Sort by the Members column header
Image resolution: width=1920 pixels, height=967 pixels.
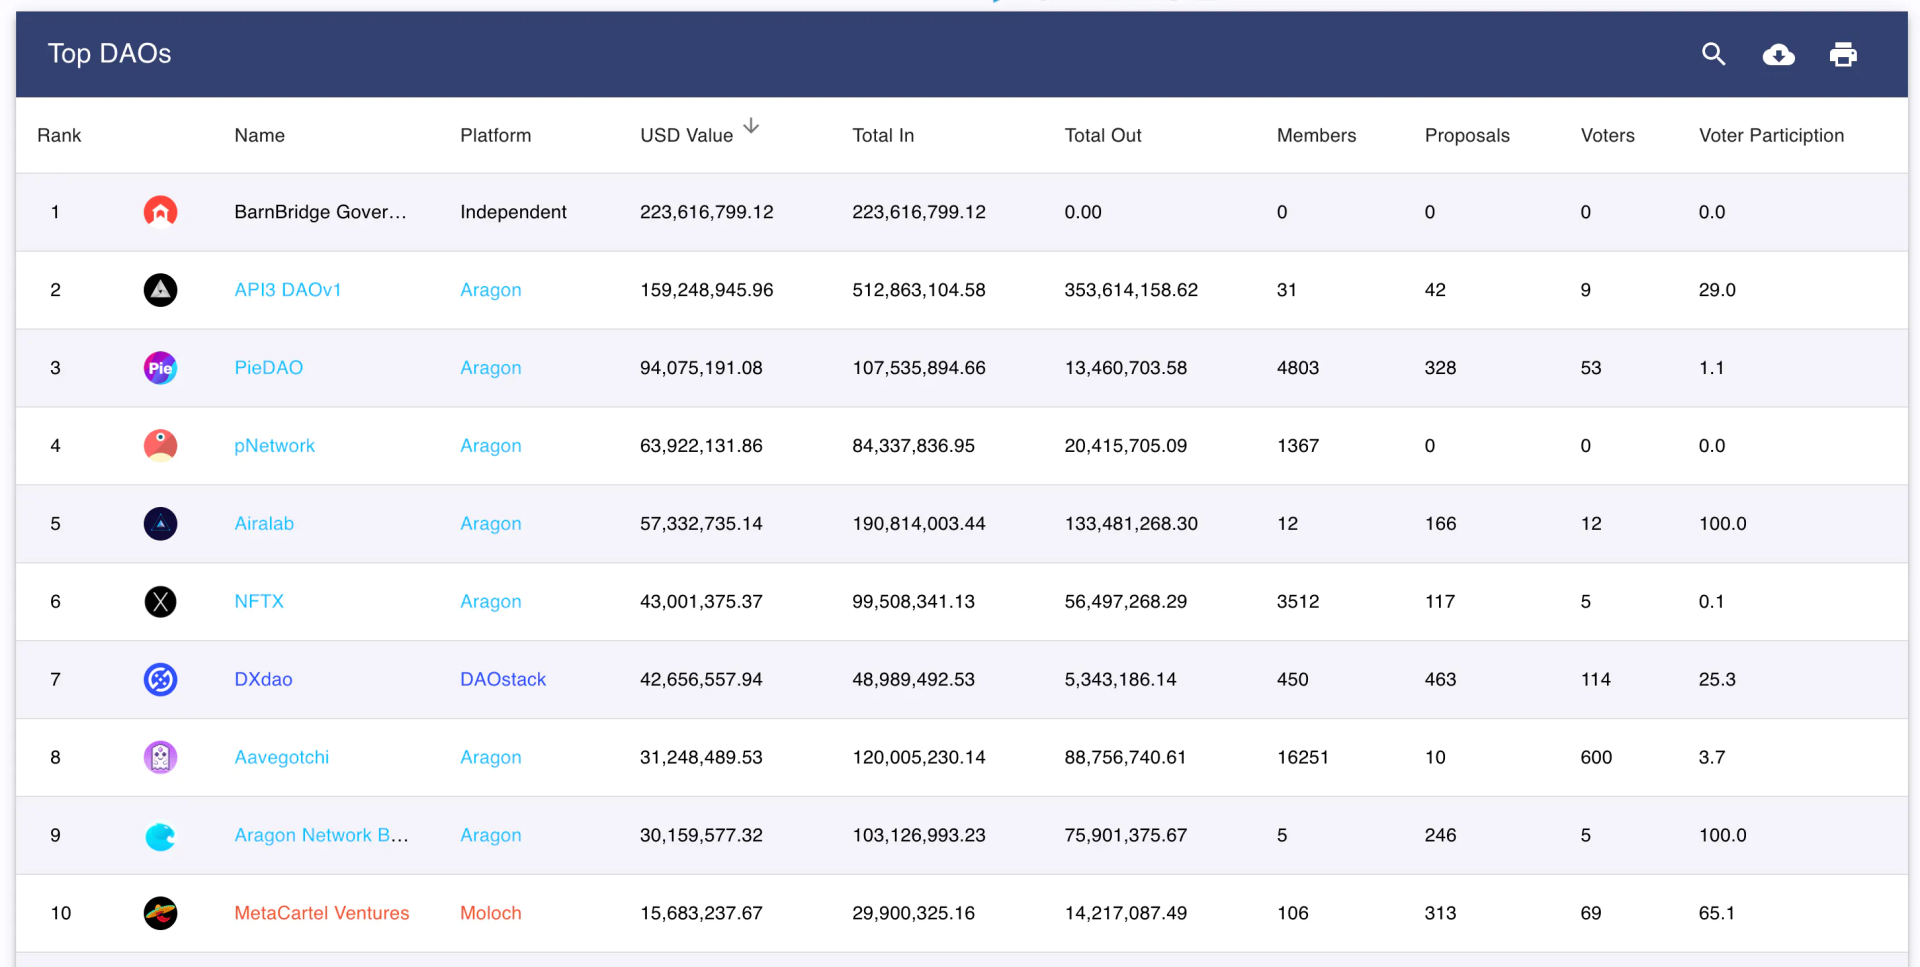pos(1316,135)
